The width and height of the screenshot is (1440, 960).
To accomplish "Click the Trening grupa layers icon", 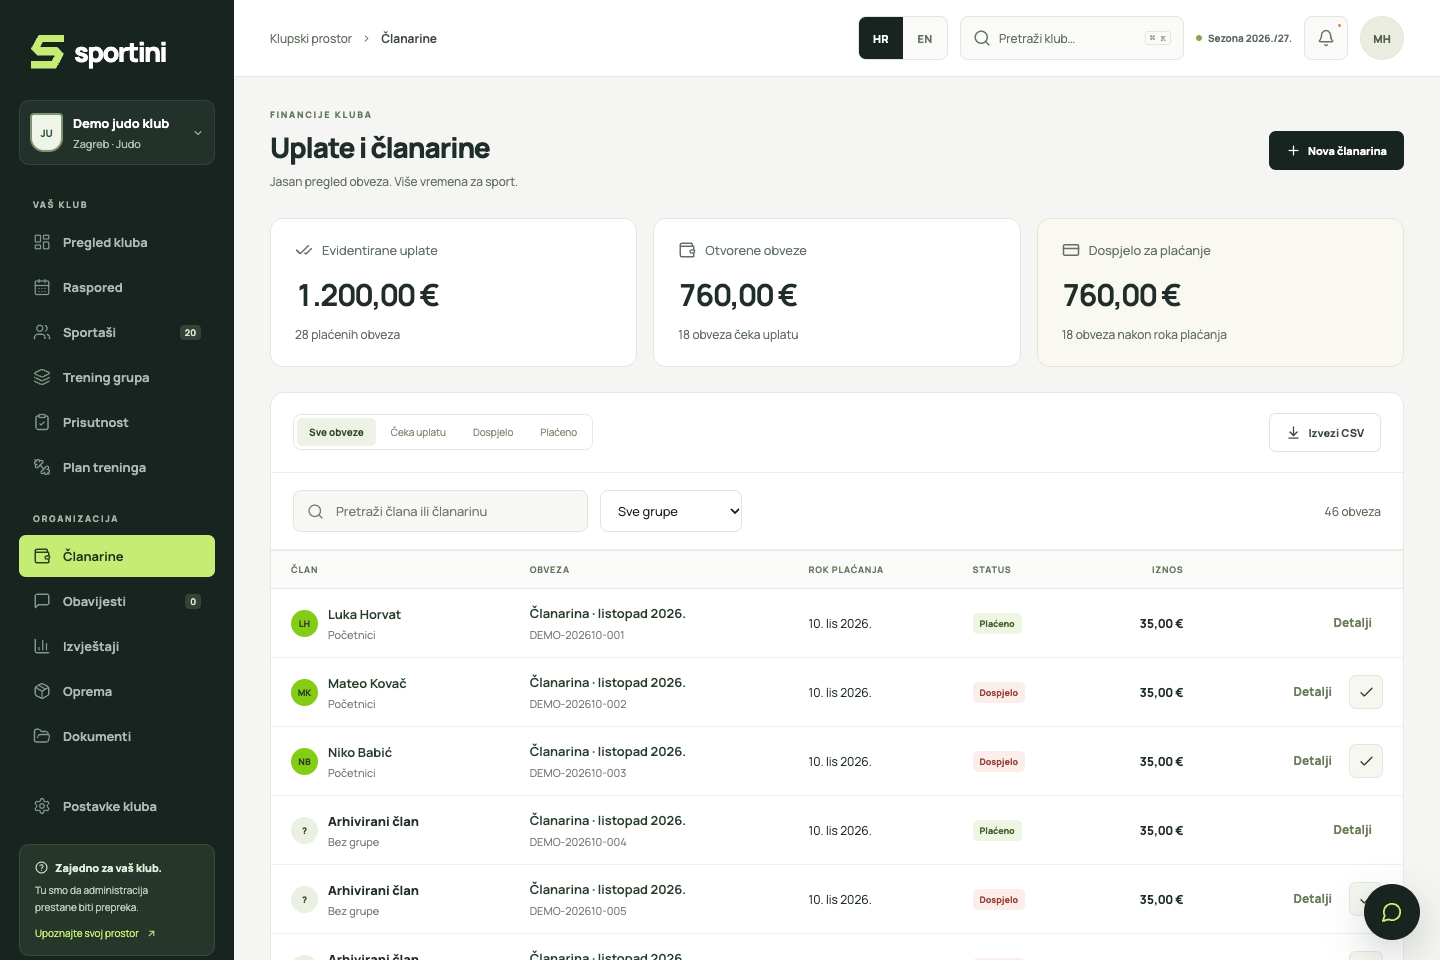I will [42, 377].
